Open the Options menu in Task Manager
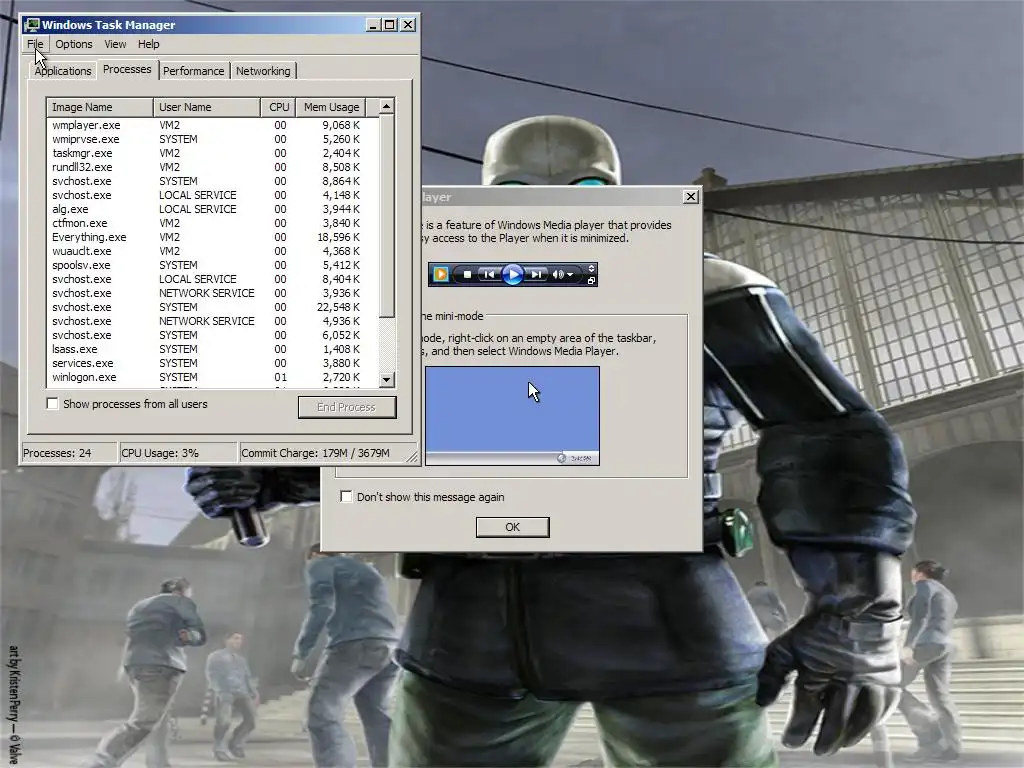 click(74, 44)
